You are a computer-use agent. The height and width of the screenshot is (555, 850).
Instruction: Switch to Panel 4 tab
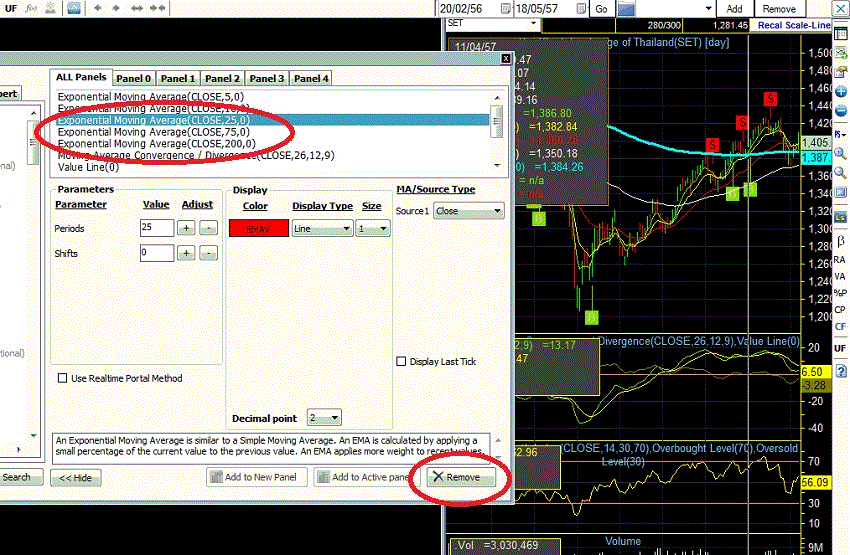point(311,79)
